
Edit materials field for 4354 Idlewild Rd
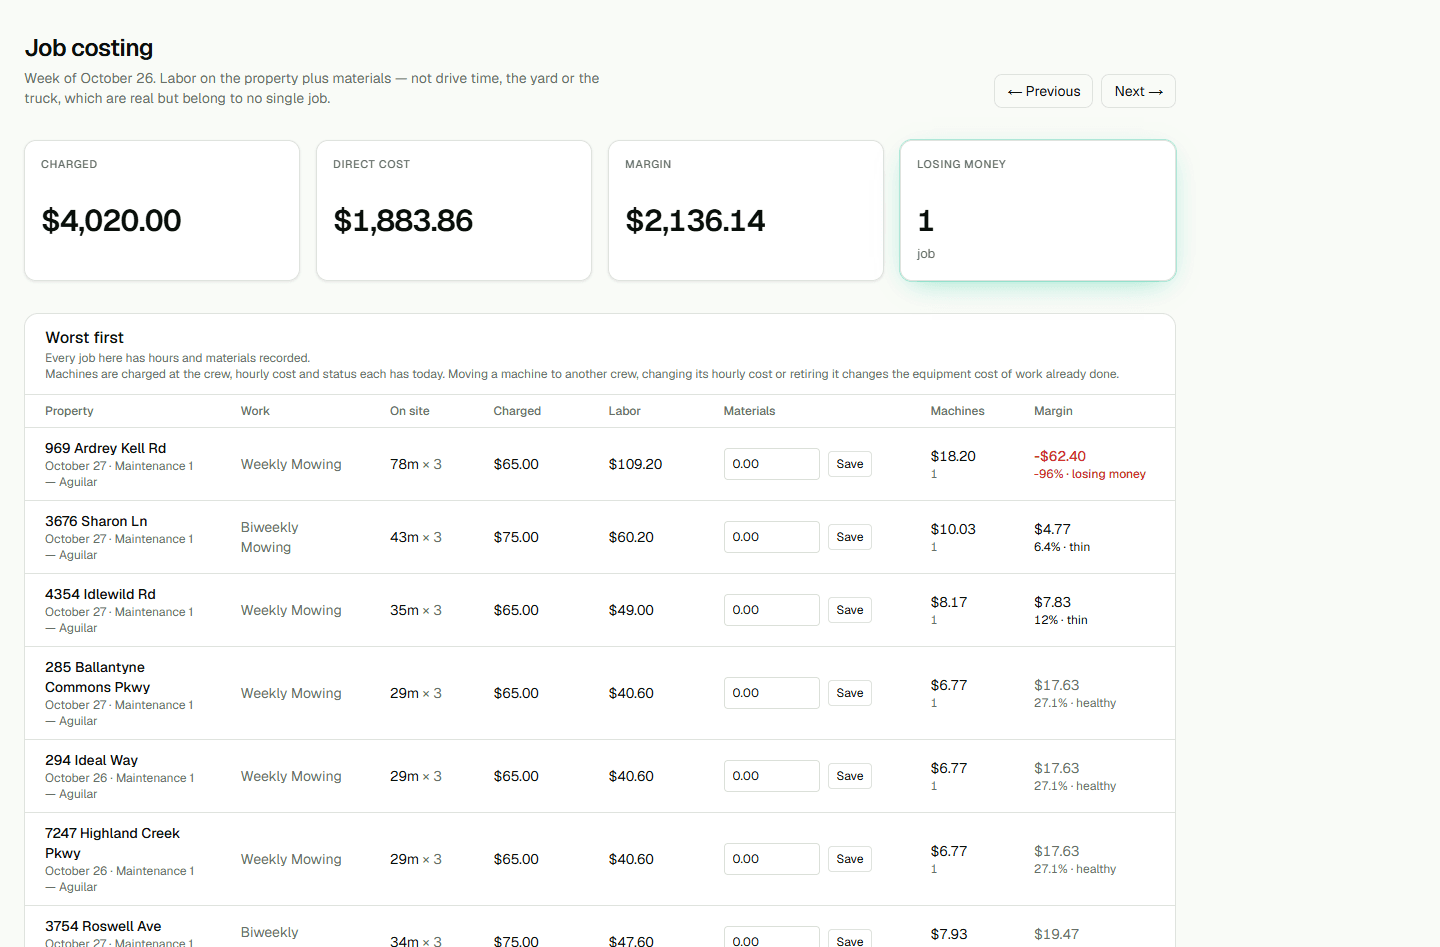[x=771, y=610]
